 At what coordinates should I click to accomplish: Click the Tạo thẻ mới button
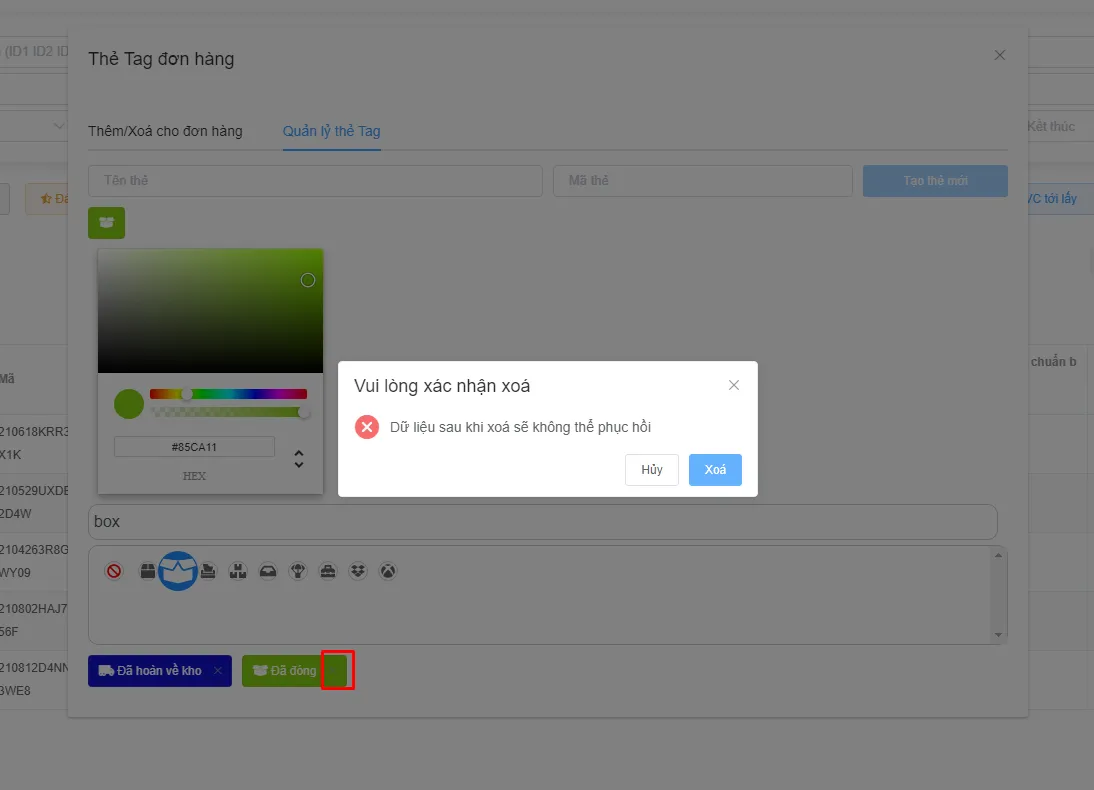[935, 181]
